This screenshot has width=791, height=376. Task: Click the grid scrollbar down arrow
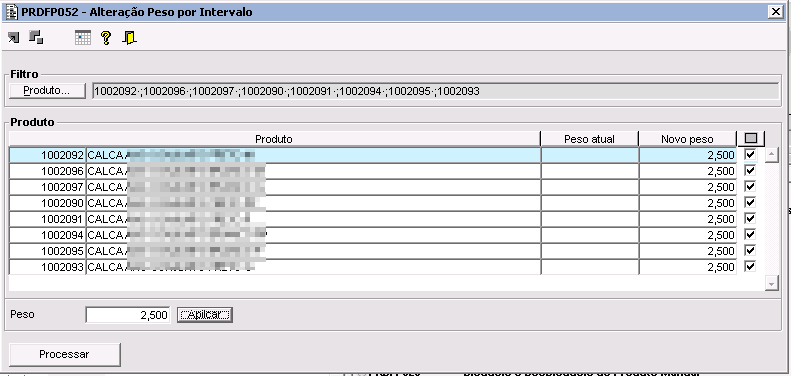pyautogui.click(x=771, y=284)
